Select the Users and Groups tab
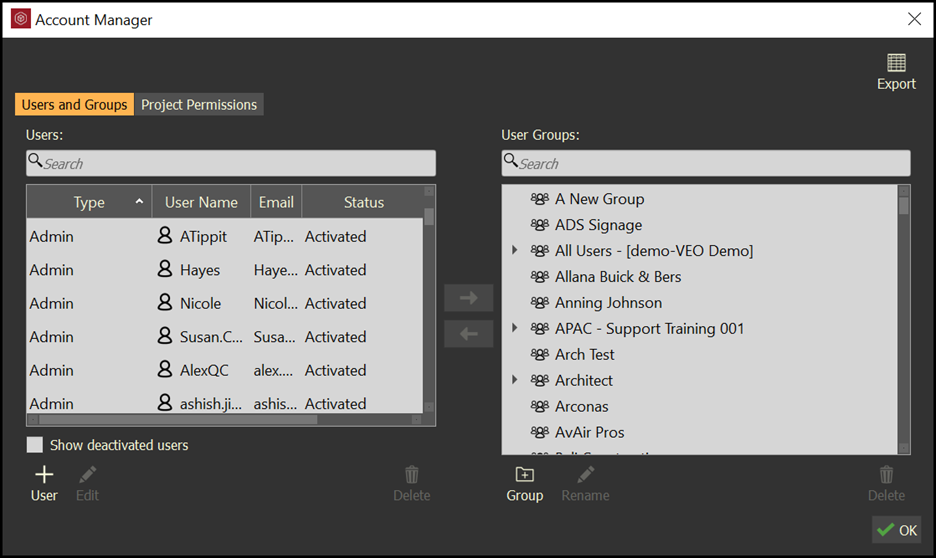 tap(74, 105)
